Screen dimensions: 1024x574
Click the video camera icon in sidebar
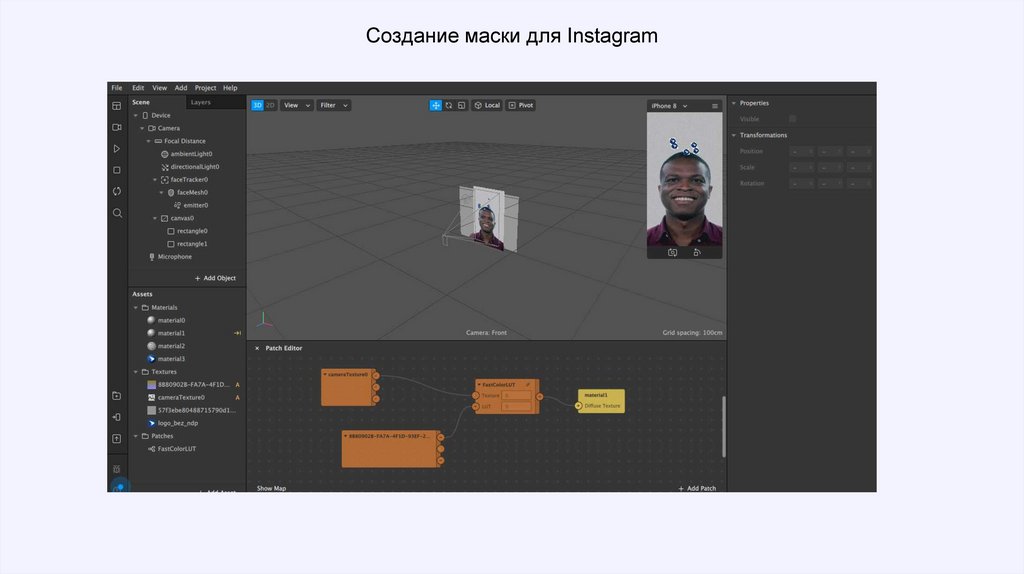(117, 127)
